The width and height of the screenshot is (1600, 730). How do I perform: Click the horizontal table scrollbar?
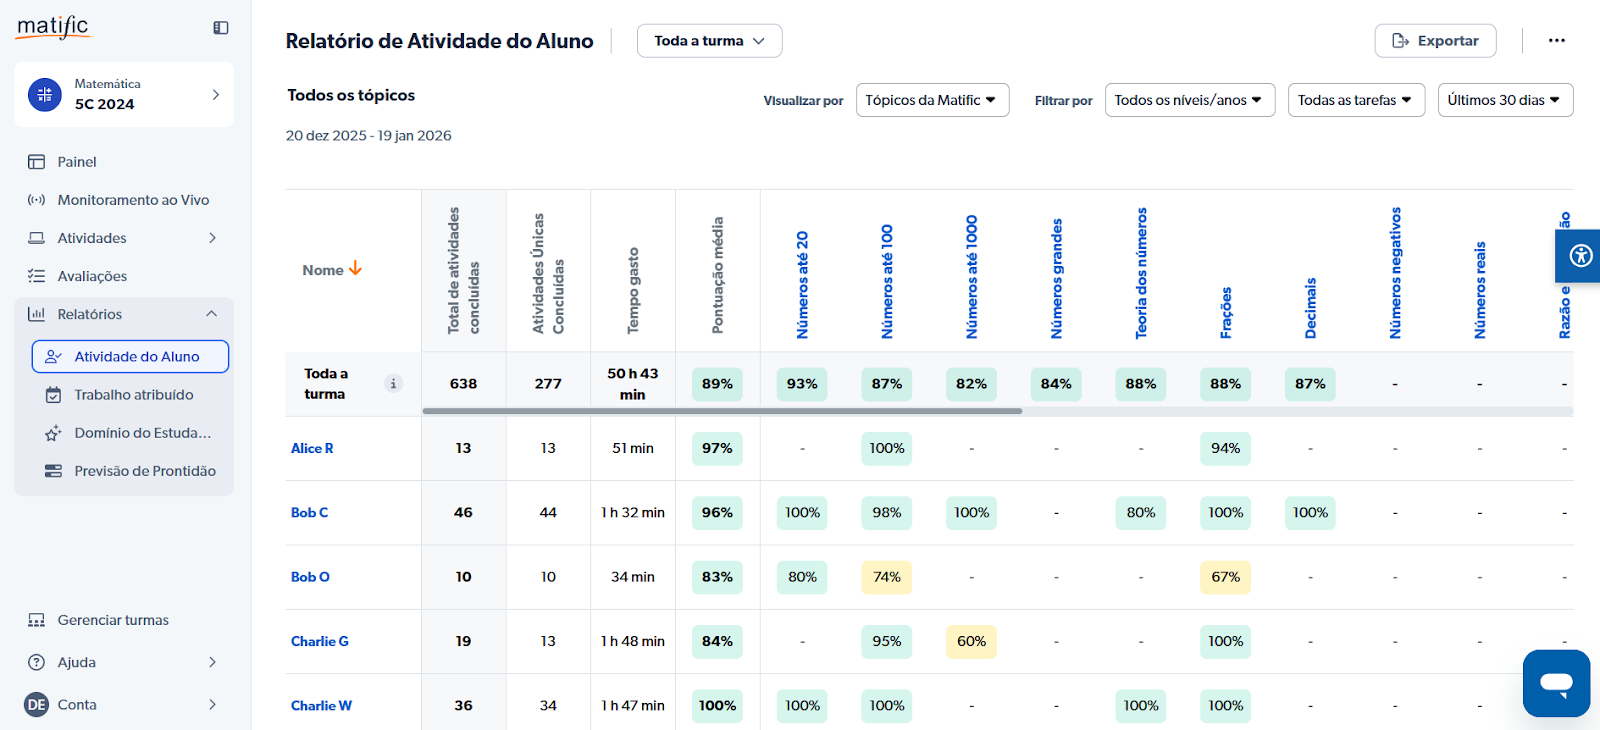point(722,411)
